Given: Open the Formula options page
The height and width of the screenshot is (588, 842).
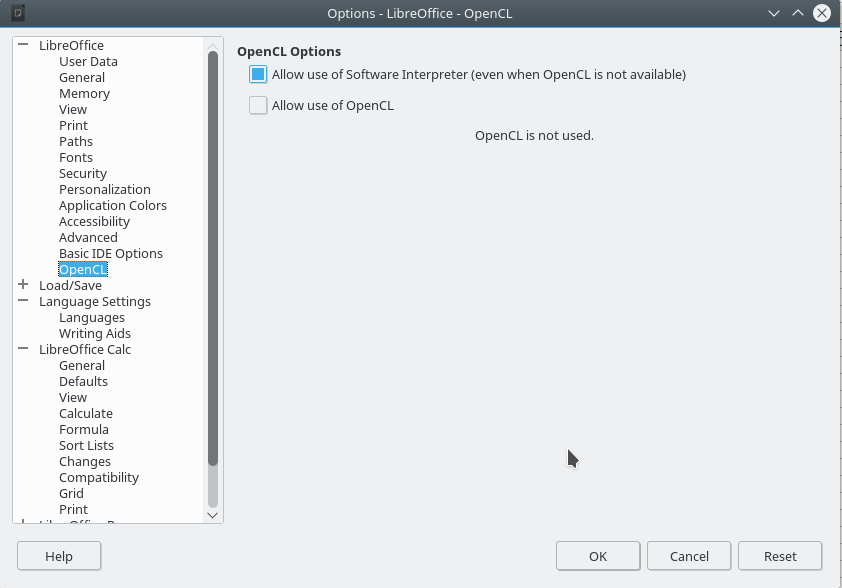Looking at the screenshot, I should tap(84, 430).
